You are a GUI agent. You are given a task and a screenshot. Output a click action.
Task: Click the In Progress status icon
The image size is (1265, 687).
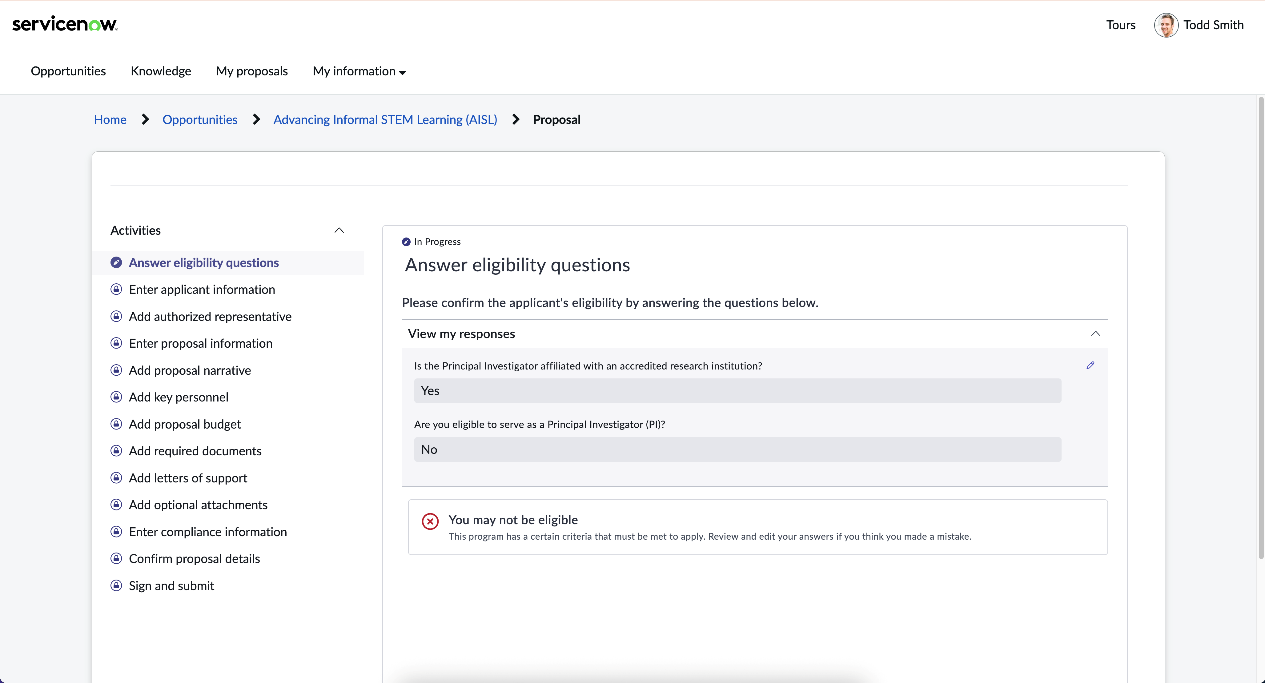pos(406,242)
